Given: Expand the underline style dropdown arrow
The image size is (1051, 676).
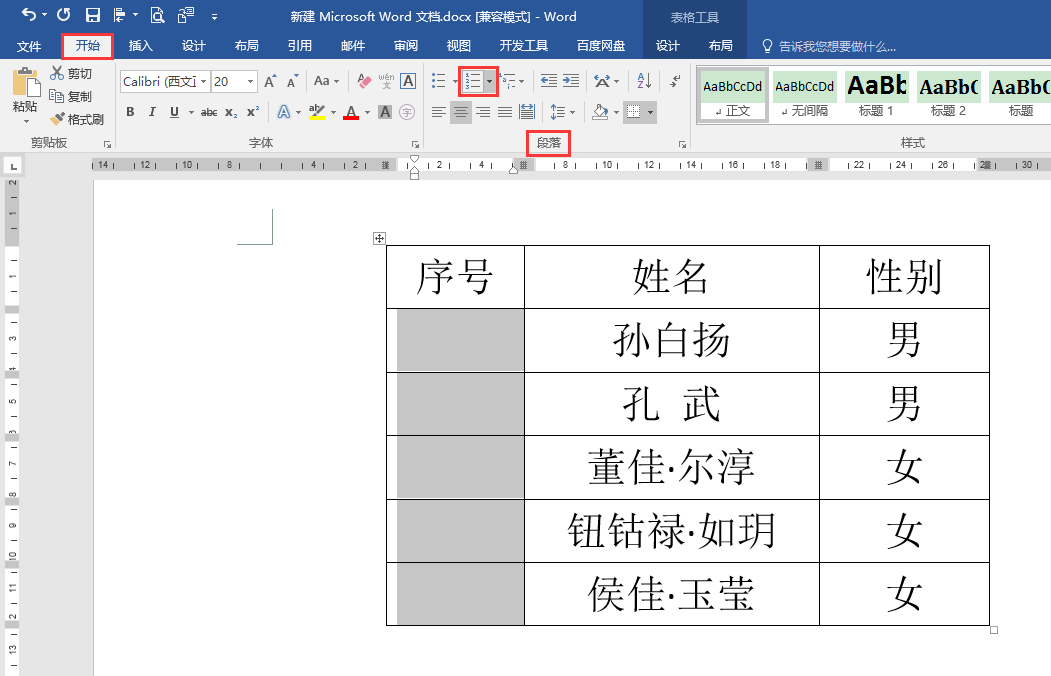Looking at the screenshot, I should (191, 113).
